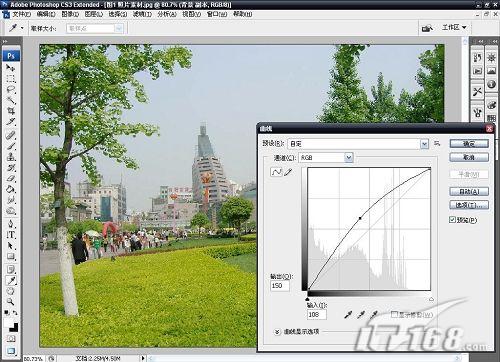Screen dimensions: 500x362
Task: Select the Rectangle shape tool
Action: [x=11, y=256]
